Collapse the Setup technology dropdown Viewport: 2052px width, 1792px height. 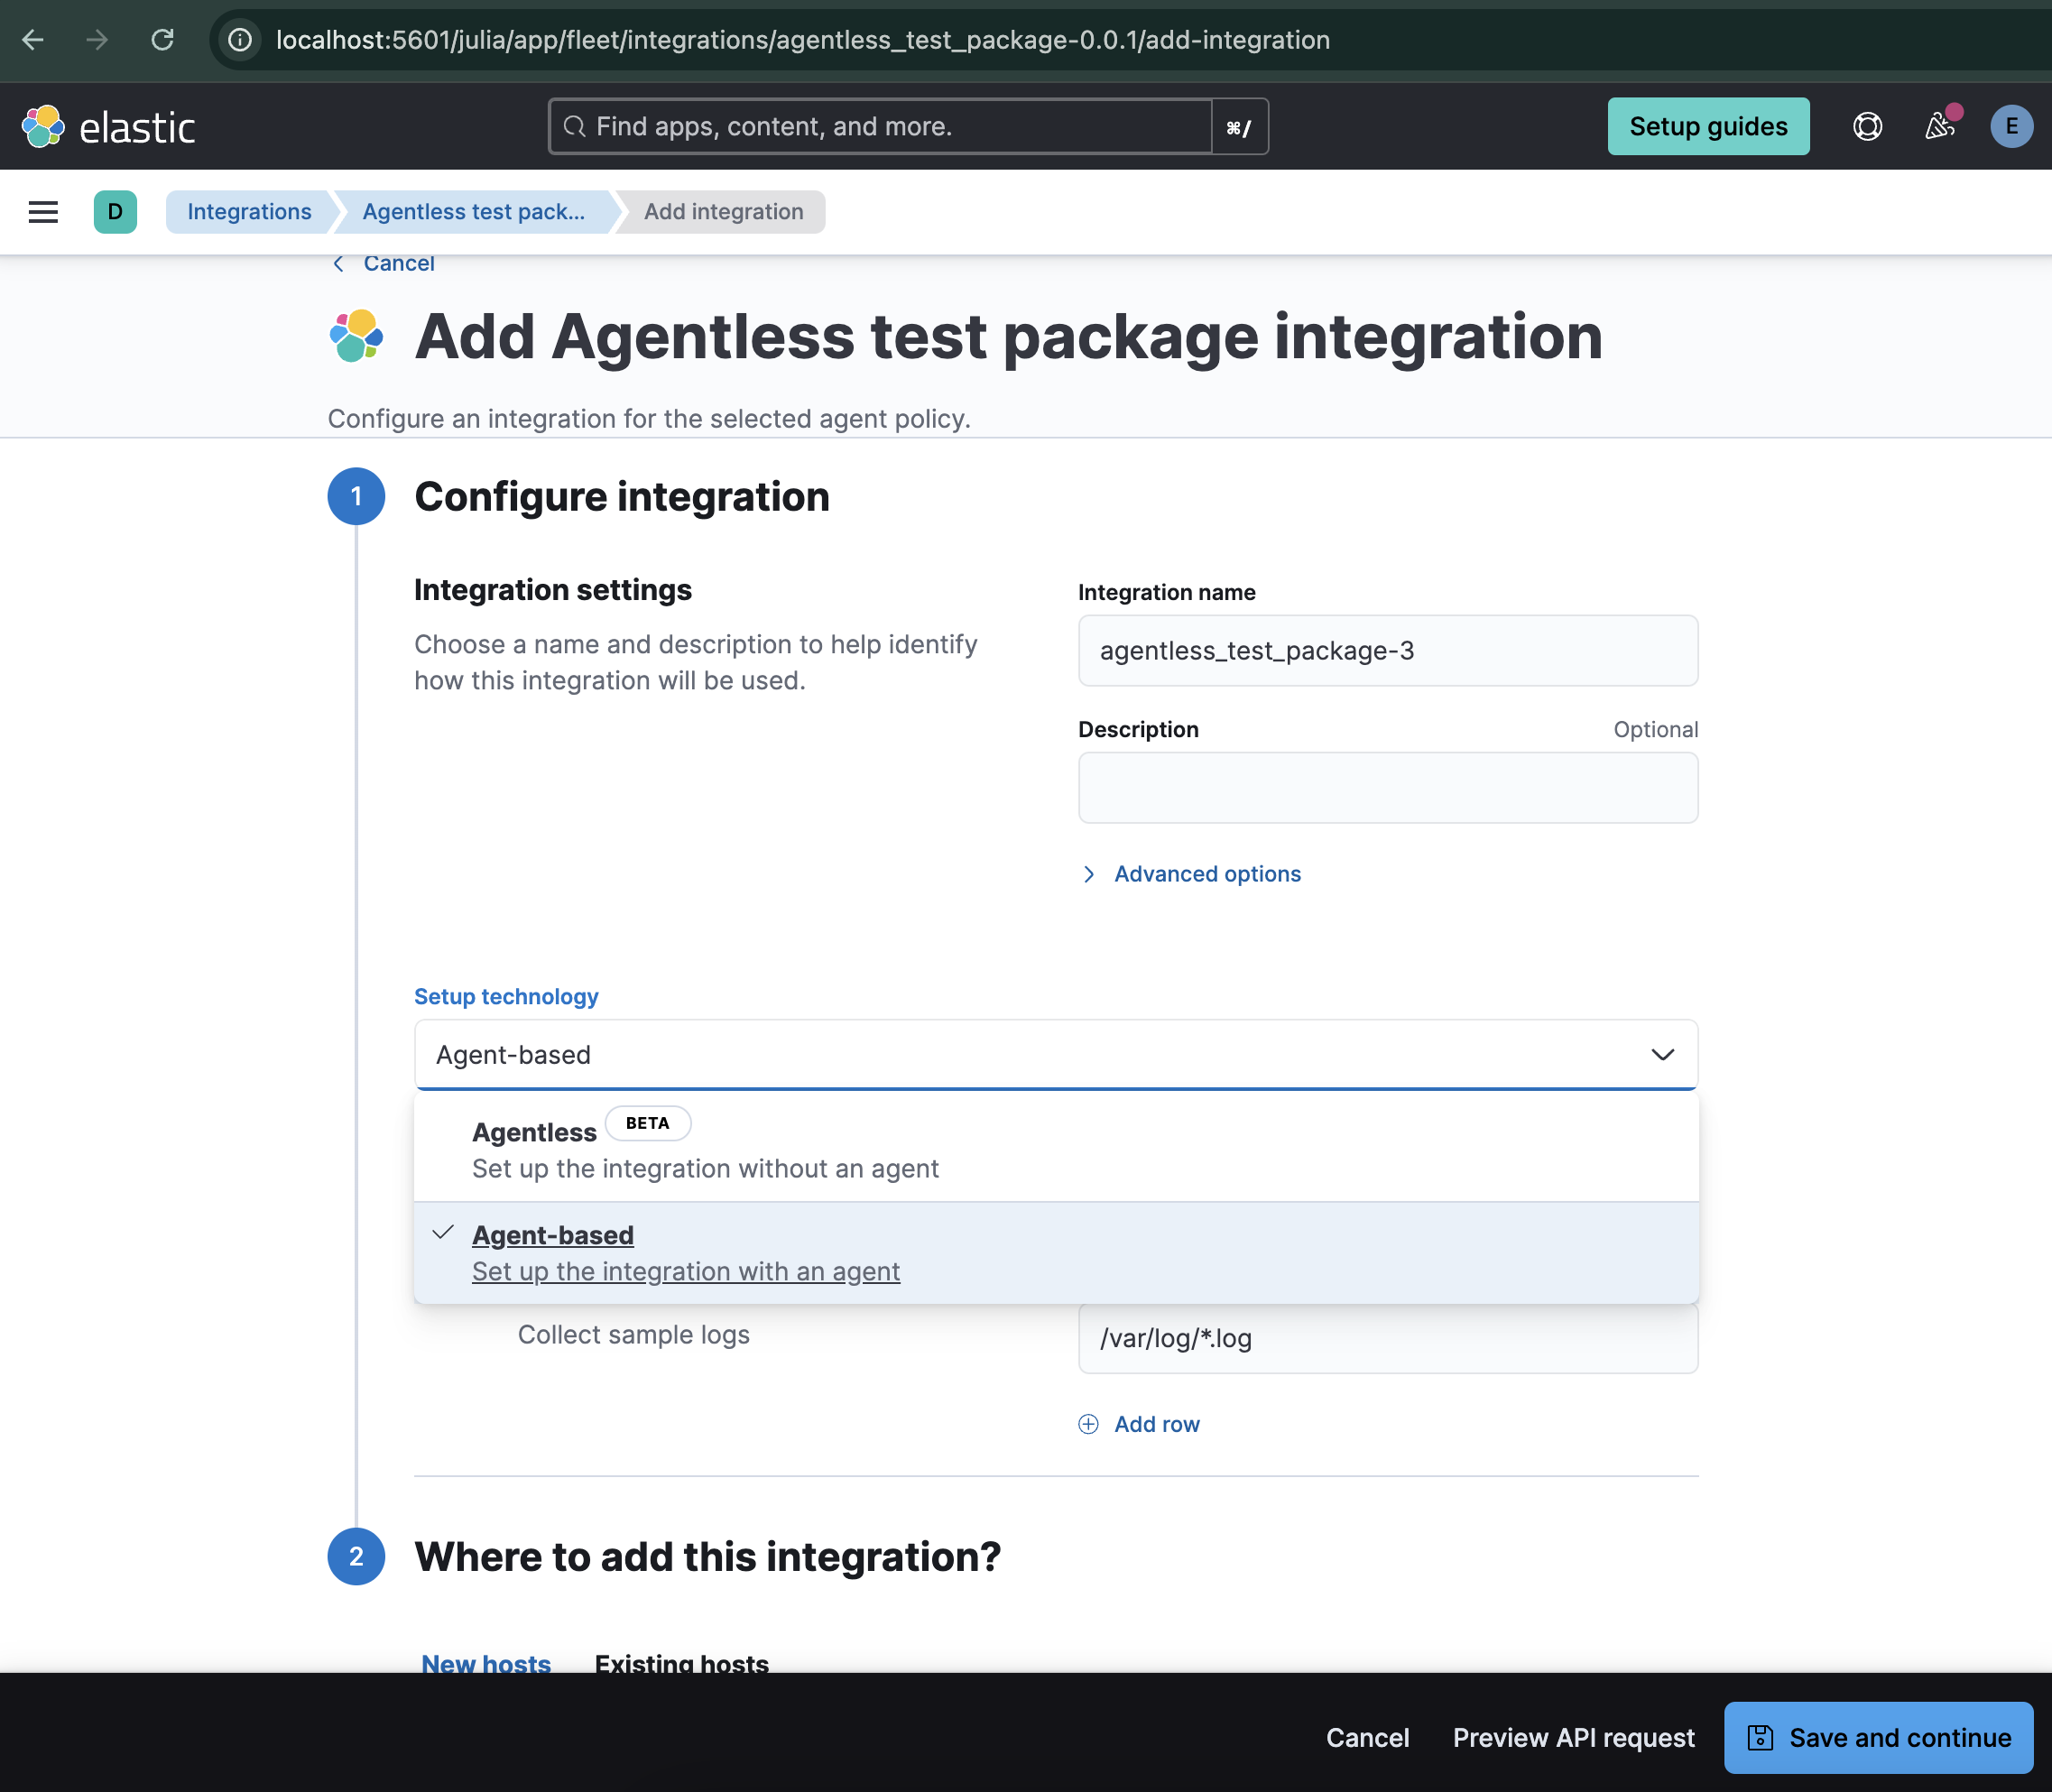(1056, 1055)
